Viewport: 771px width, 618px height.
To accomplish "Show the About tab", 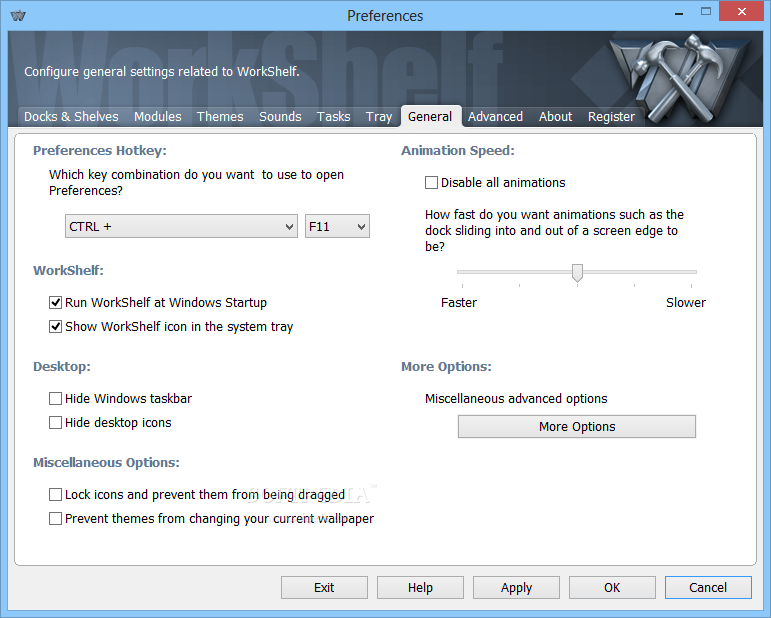I will click(556, 117).
